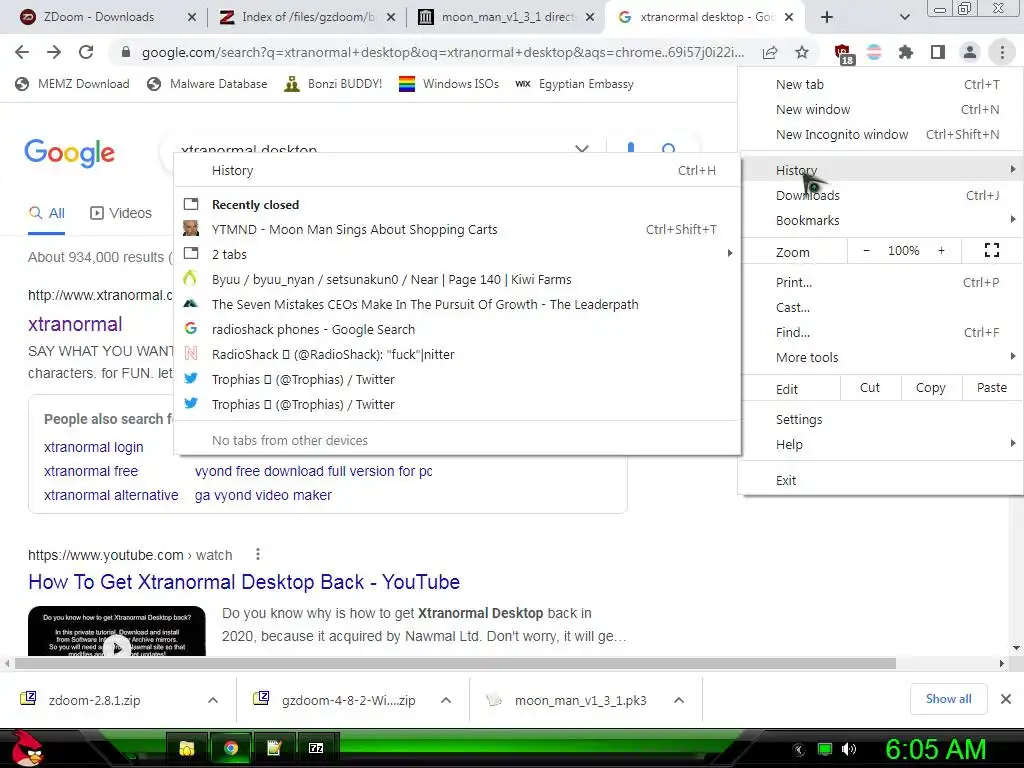
Task: Select New tab in Chrome menu
Action: coord(880,84)
